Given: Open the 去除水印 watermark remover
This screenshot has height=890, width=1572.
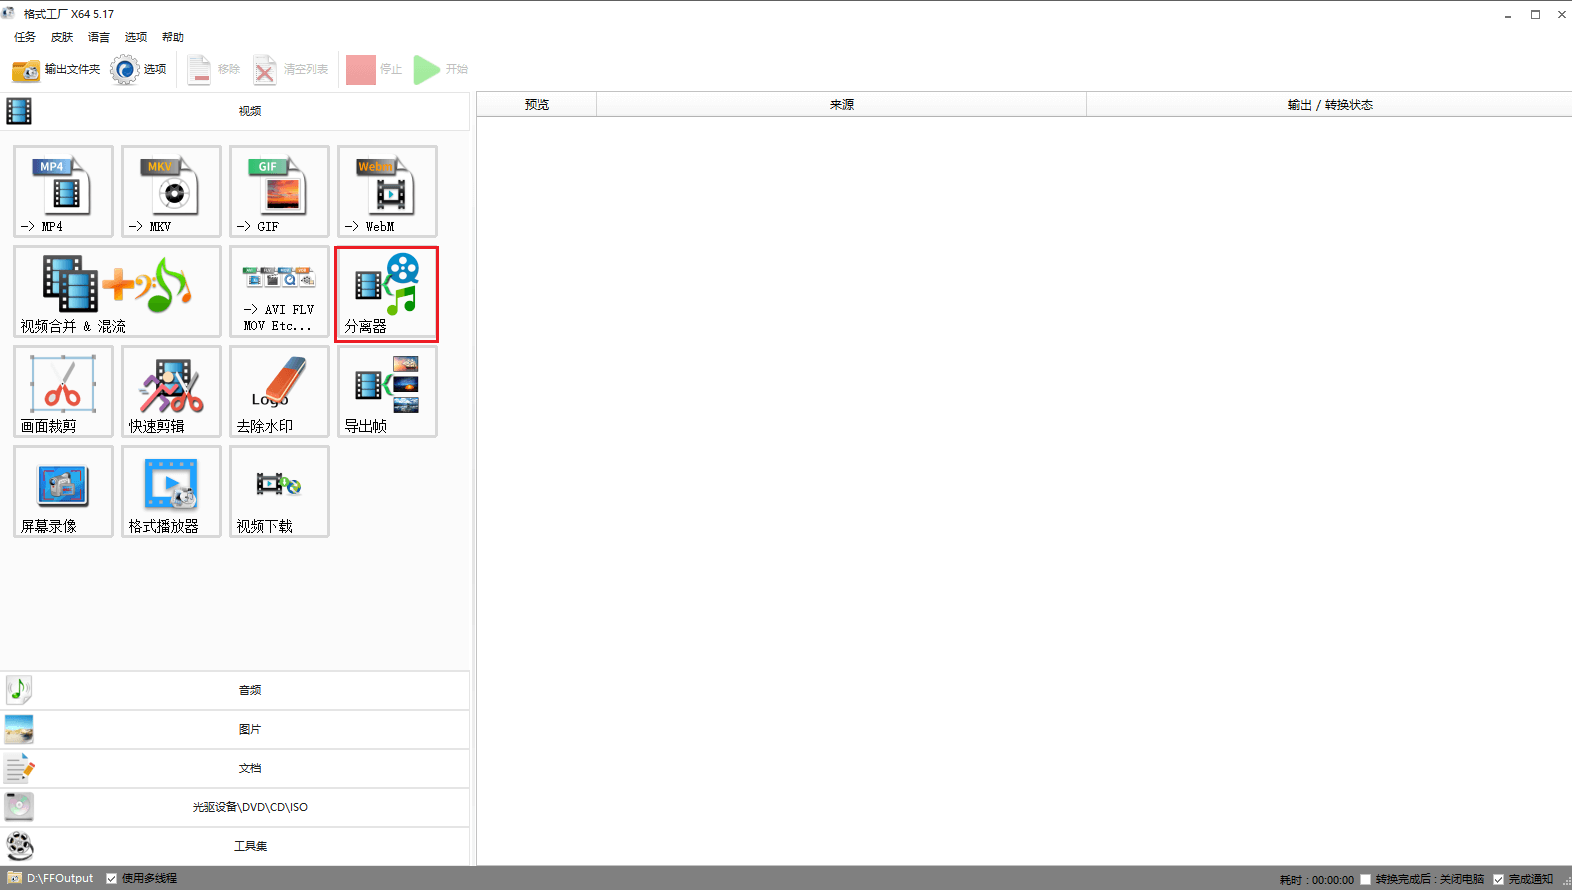Looking at the screenshot, I should (279, 391).
